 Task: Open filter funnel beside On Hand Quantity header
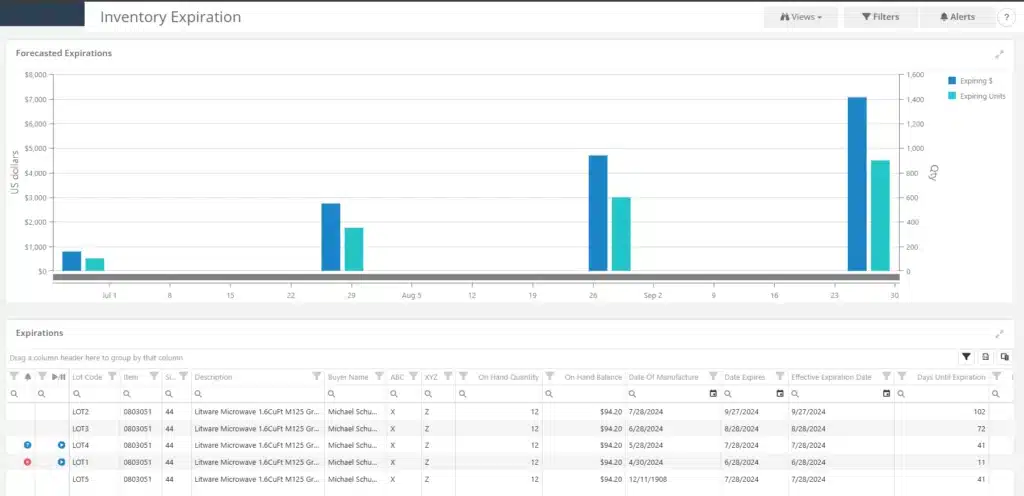tap(463, 376)
